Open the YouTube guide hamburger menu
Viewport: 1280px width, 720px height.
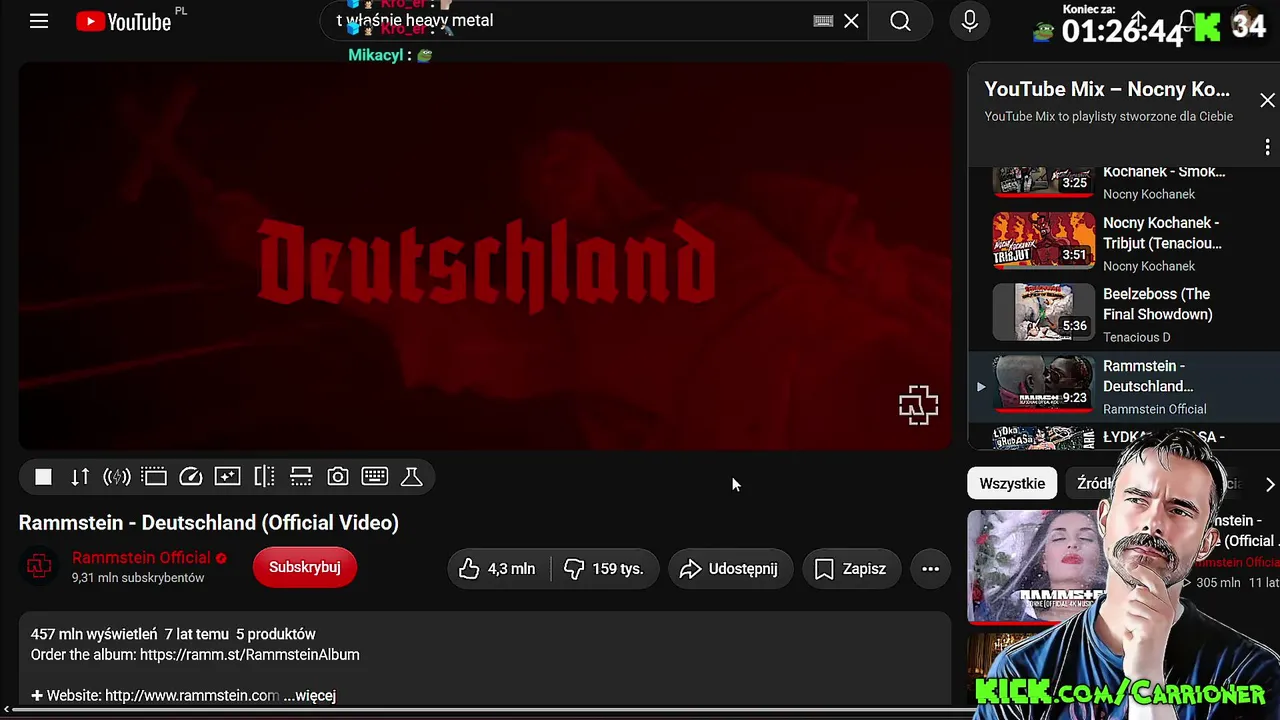click(39, 21)
